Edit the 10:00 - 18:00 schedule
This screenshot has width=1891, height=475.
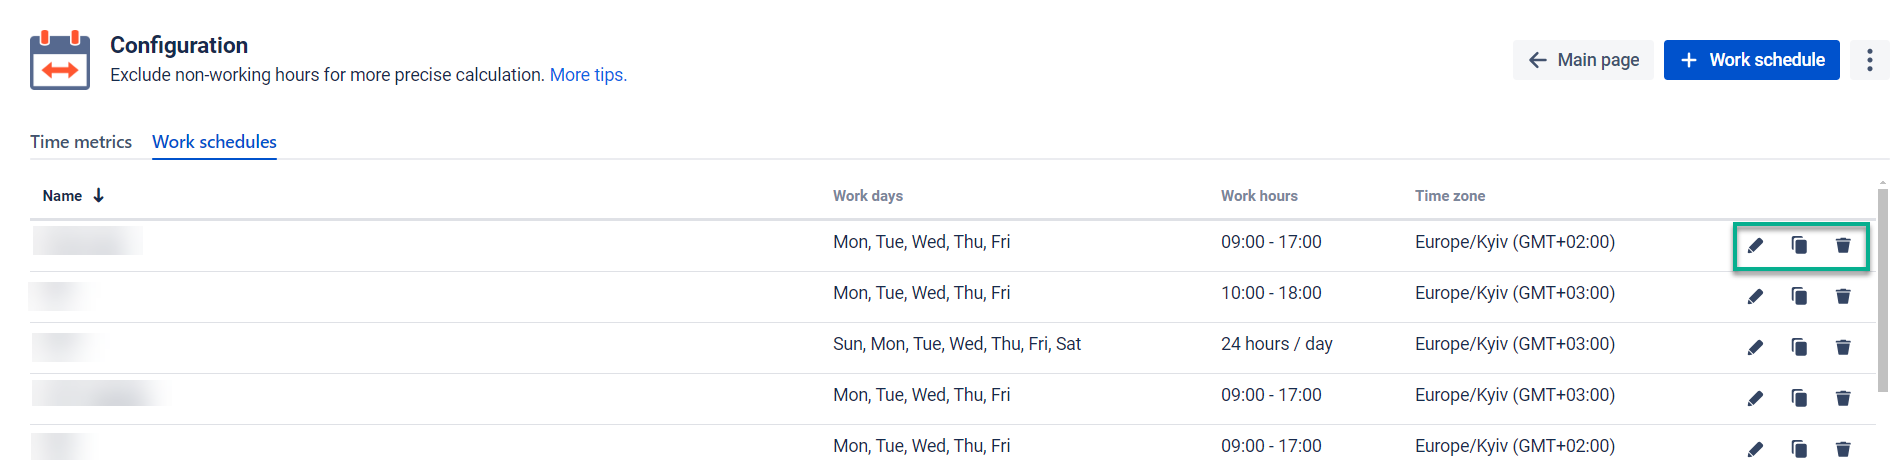[x=1755, y=296]
